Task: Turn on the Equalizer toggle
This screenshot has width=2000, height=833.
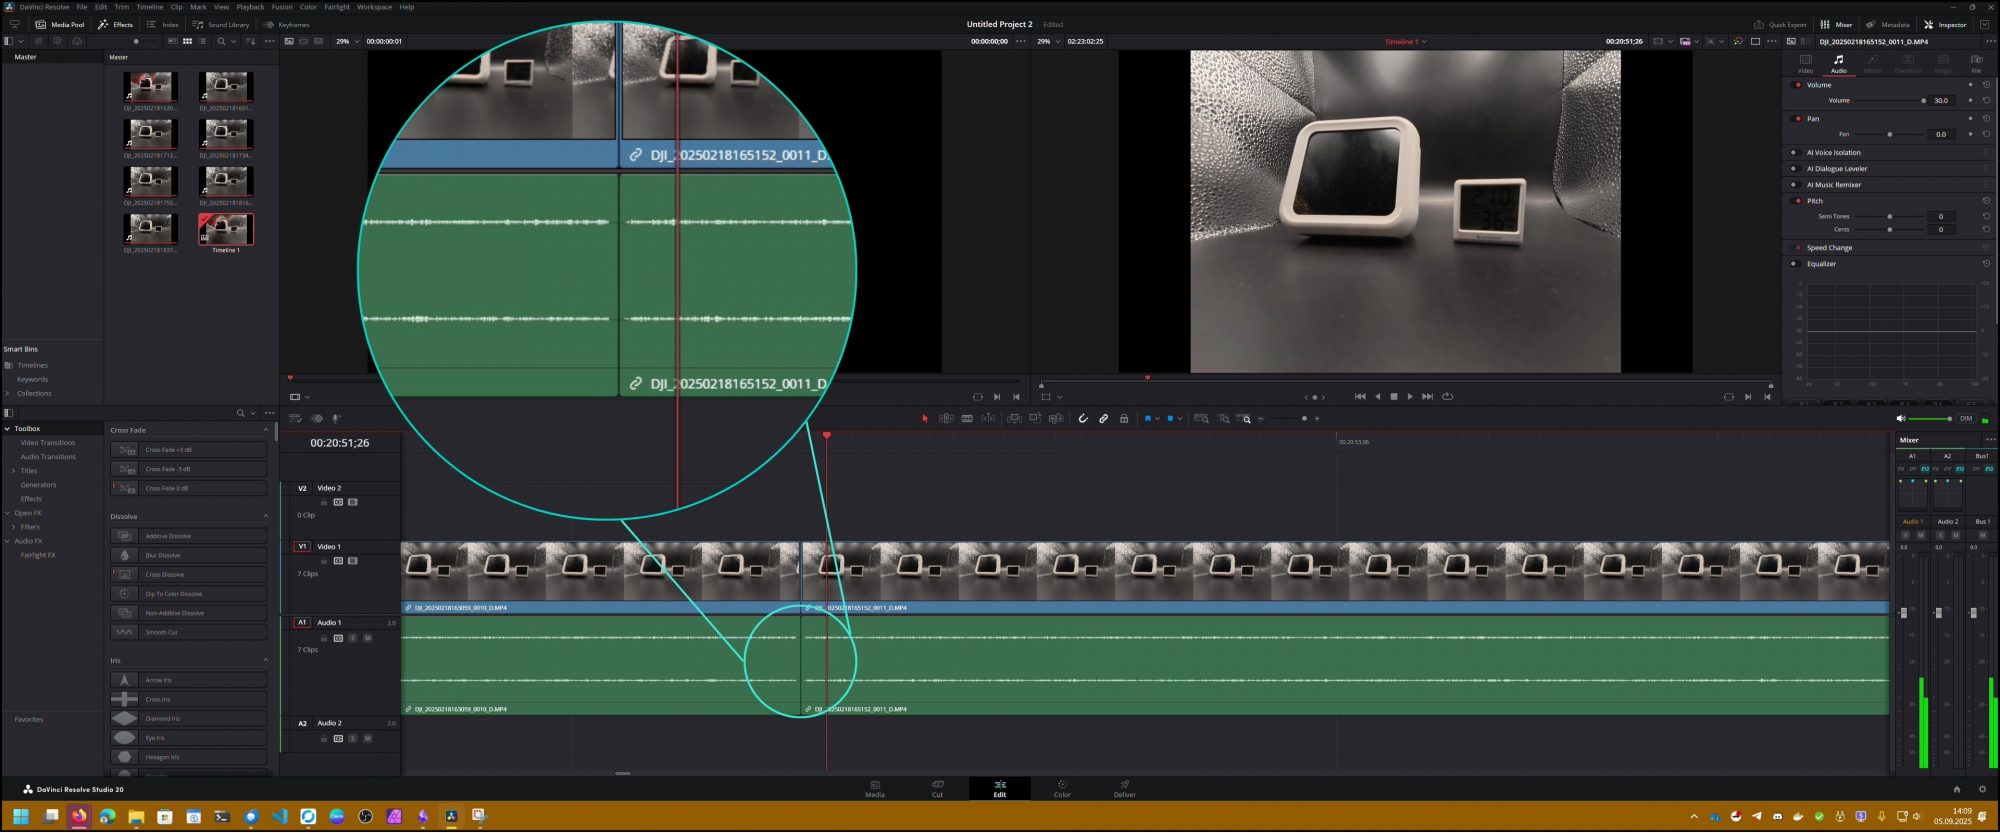Action: pos(1793,264)
